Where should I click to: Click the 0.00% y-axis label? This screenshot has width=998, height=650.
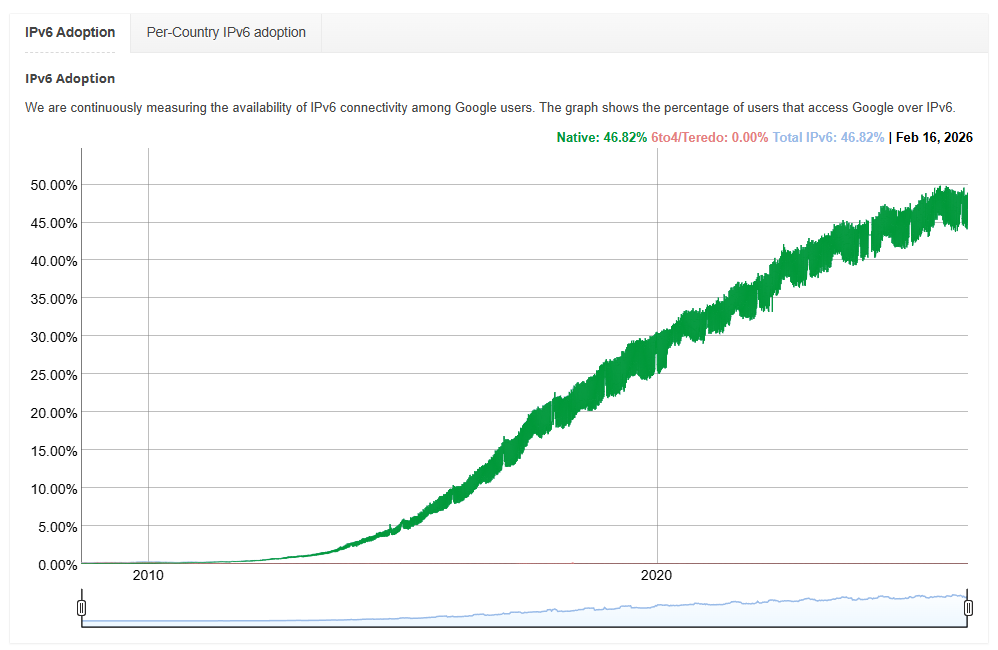56,565
